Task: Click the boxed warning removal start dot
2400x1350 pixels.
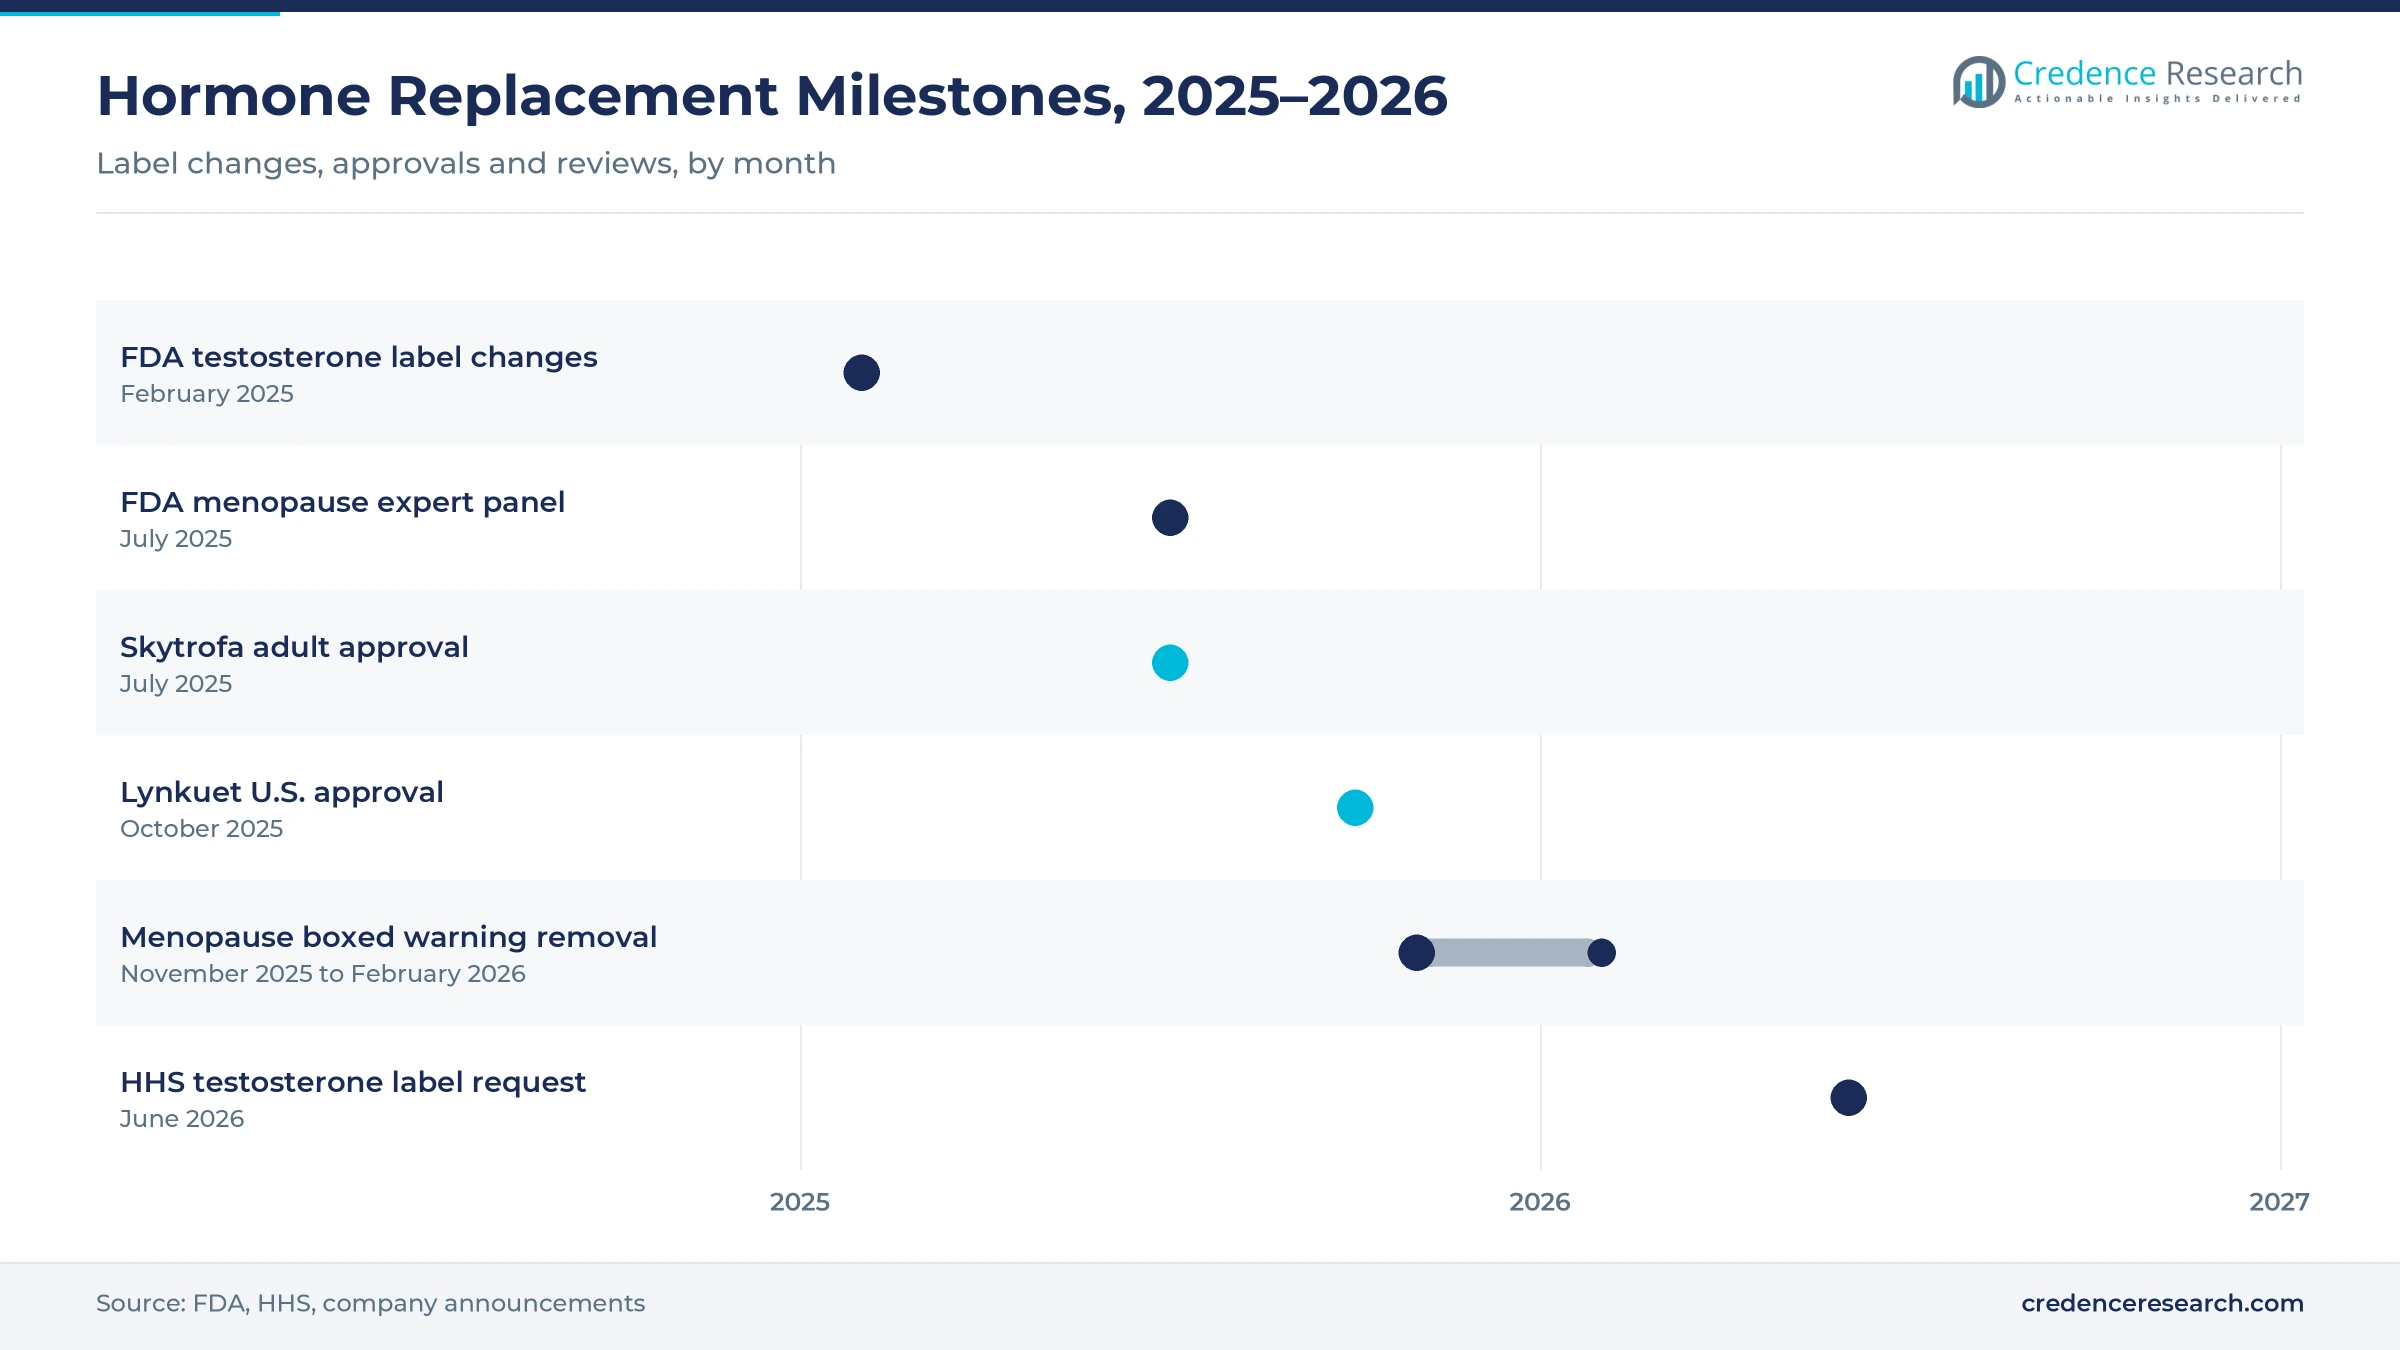Action: point(1416,953)
